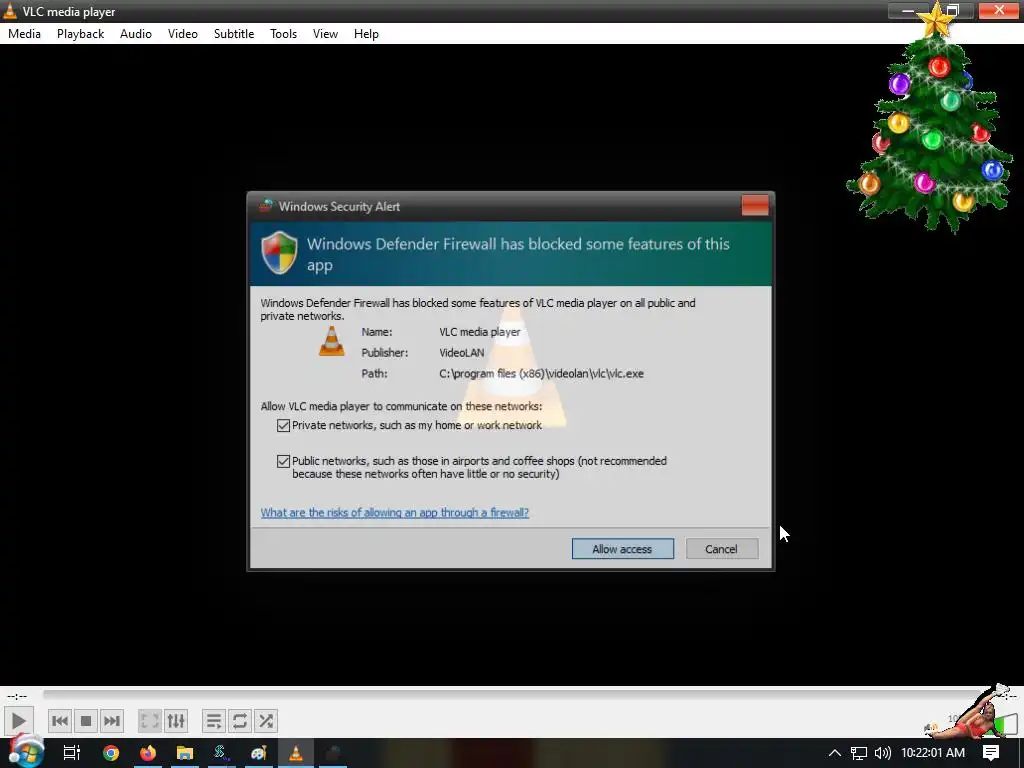Uncheck the Public networks checkbox

[x=283, y=462]
